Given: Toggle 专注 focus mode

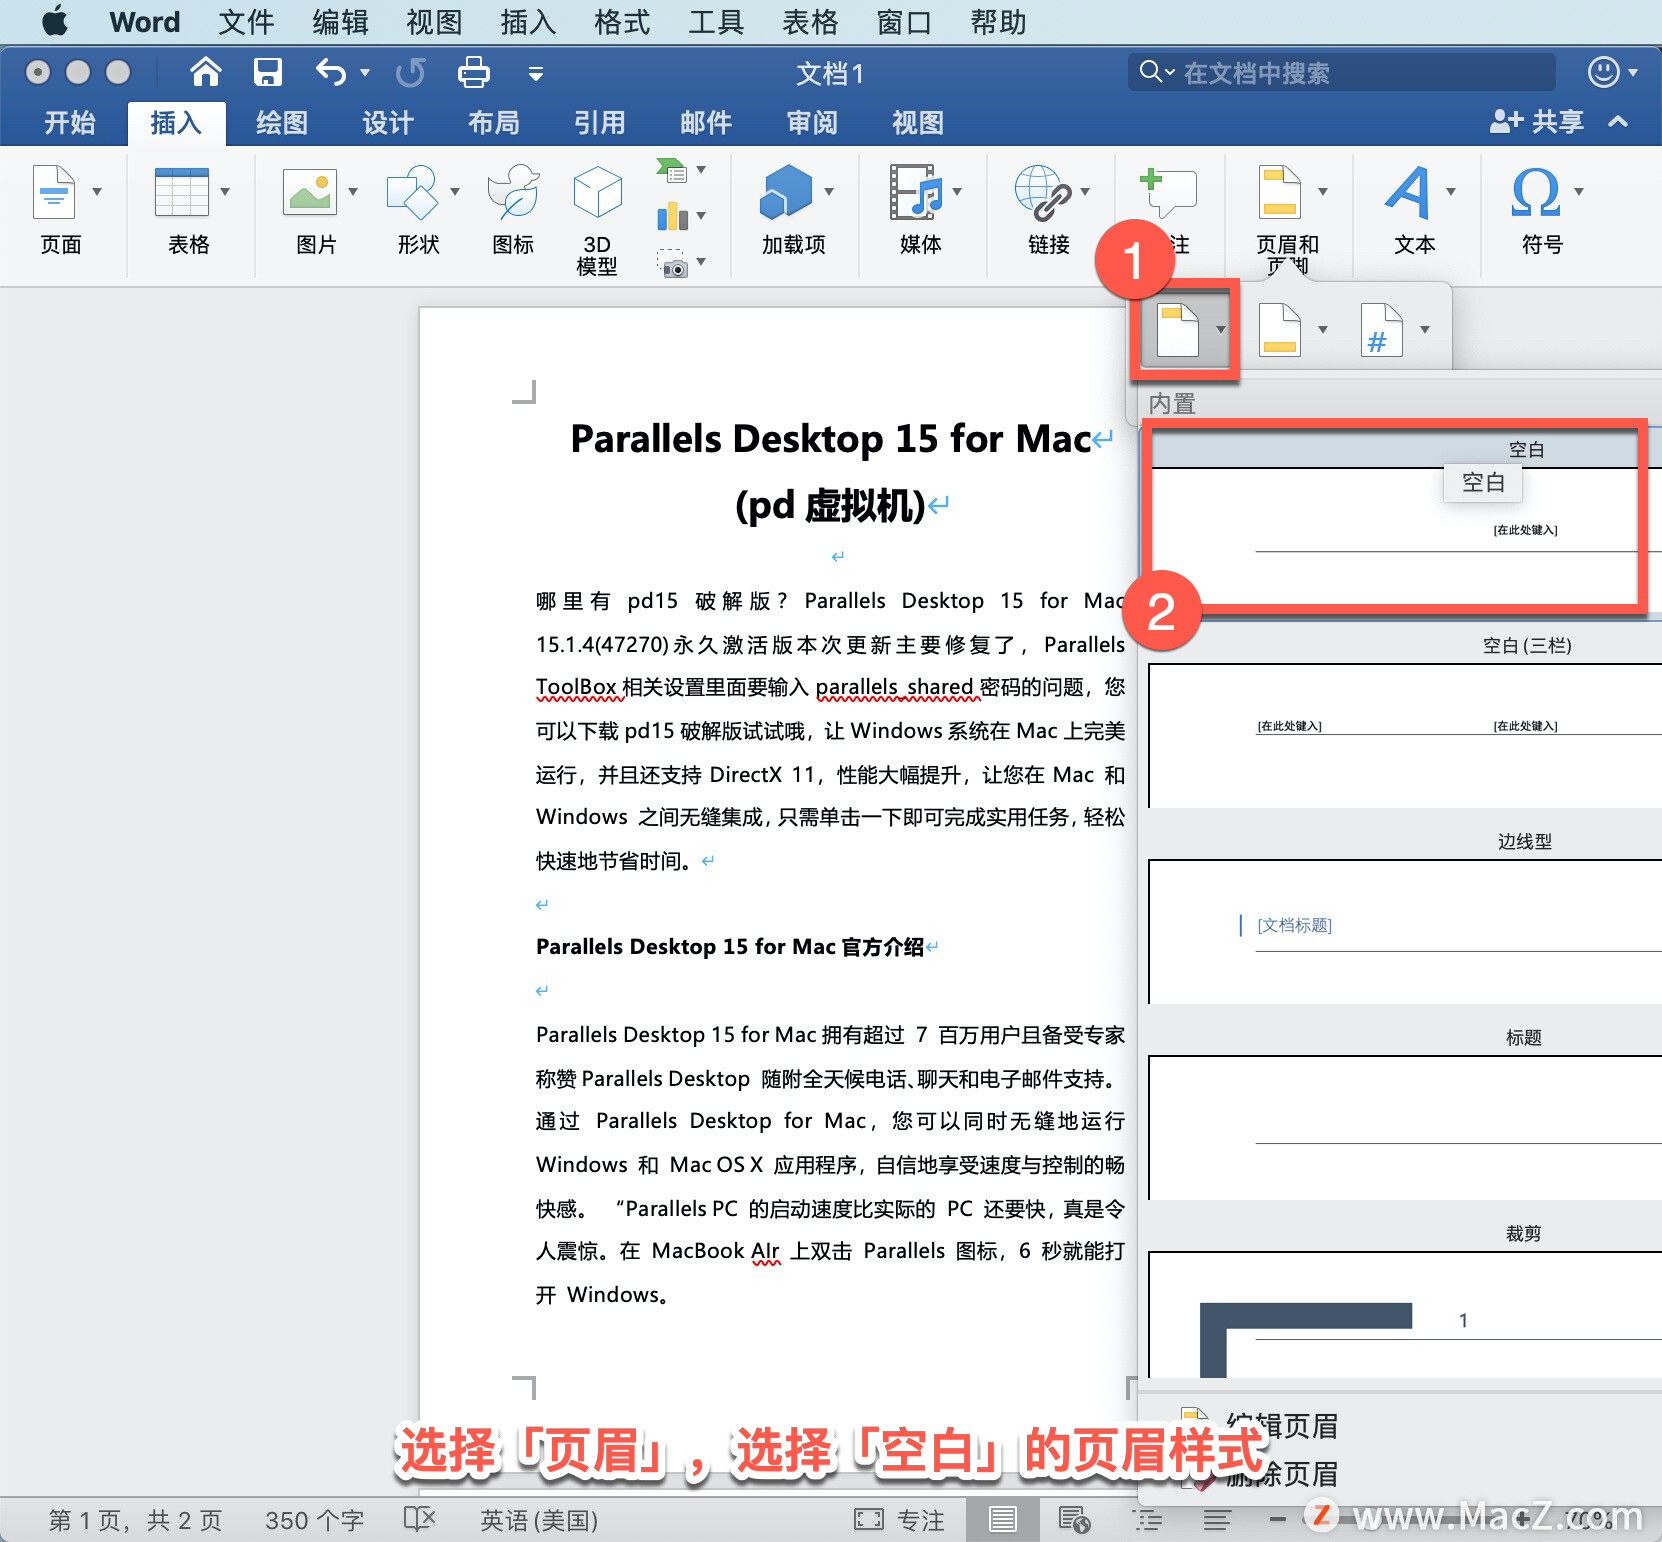Looking at the screenshot, I should (x=899, y=1520).
